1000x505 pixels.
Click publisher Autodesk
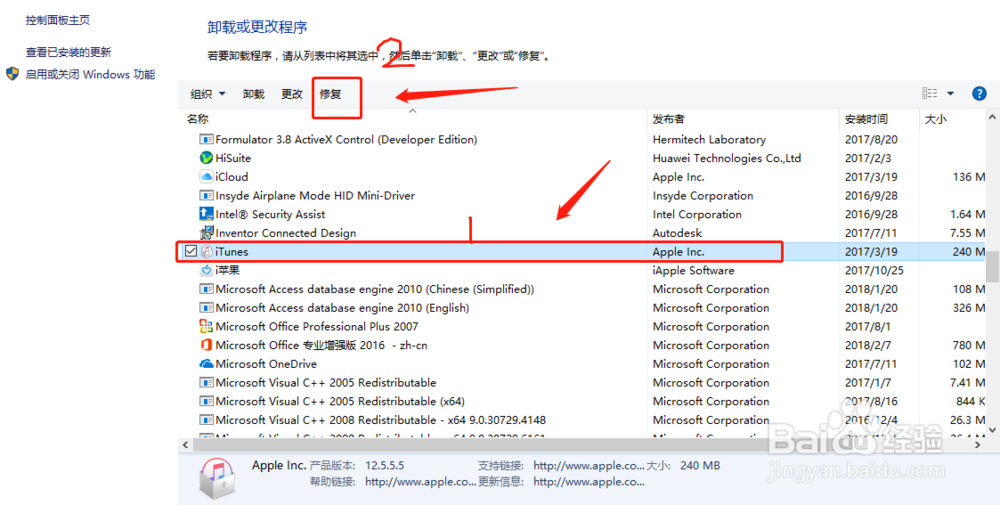pyautogui.click(x=677, y=233)
